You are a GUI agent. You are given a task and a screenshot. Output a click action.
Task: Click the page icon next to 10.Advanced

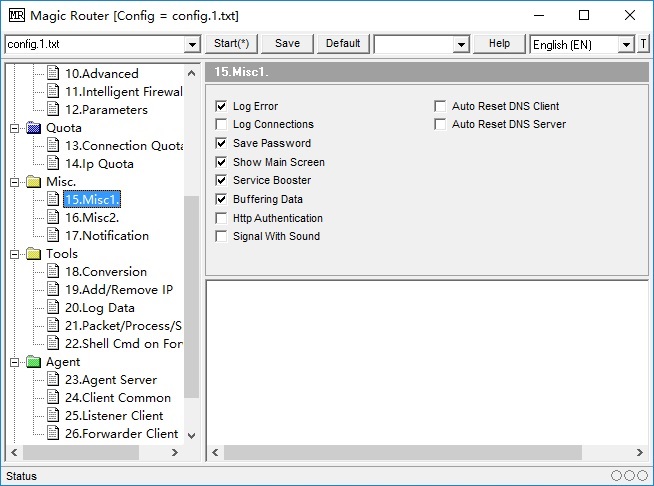tap(53, 74)
